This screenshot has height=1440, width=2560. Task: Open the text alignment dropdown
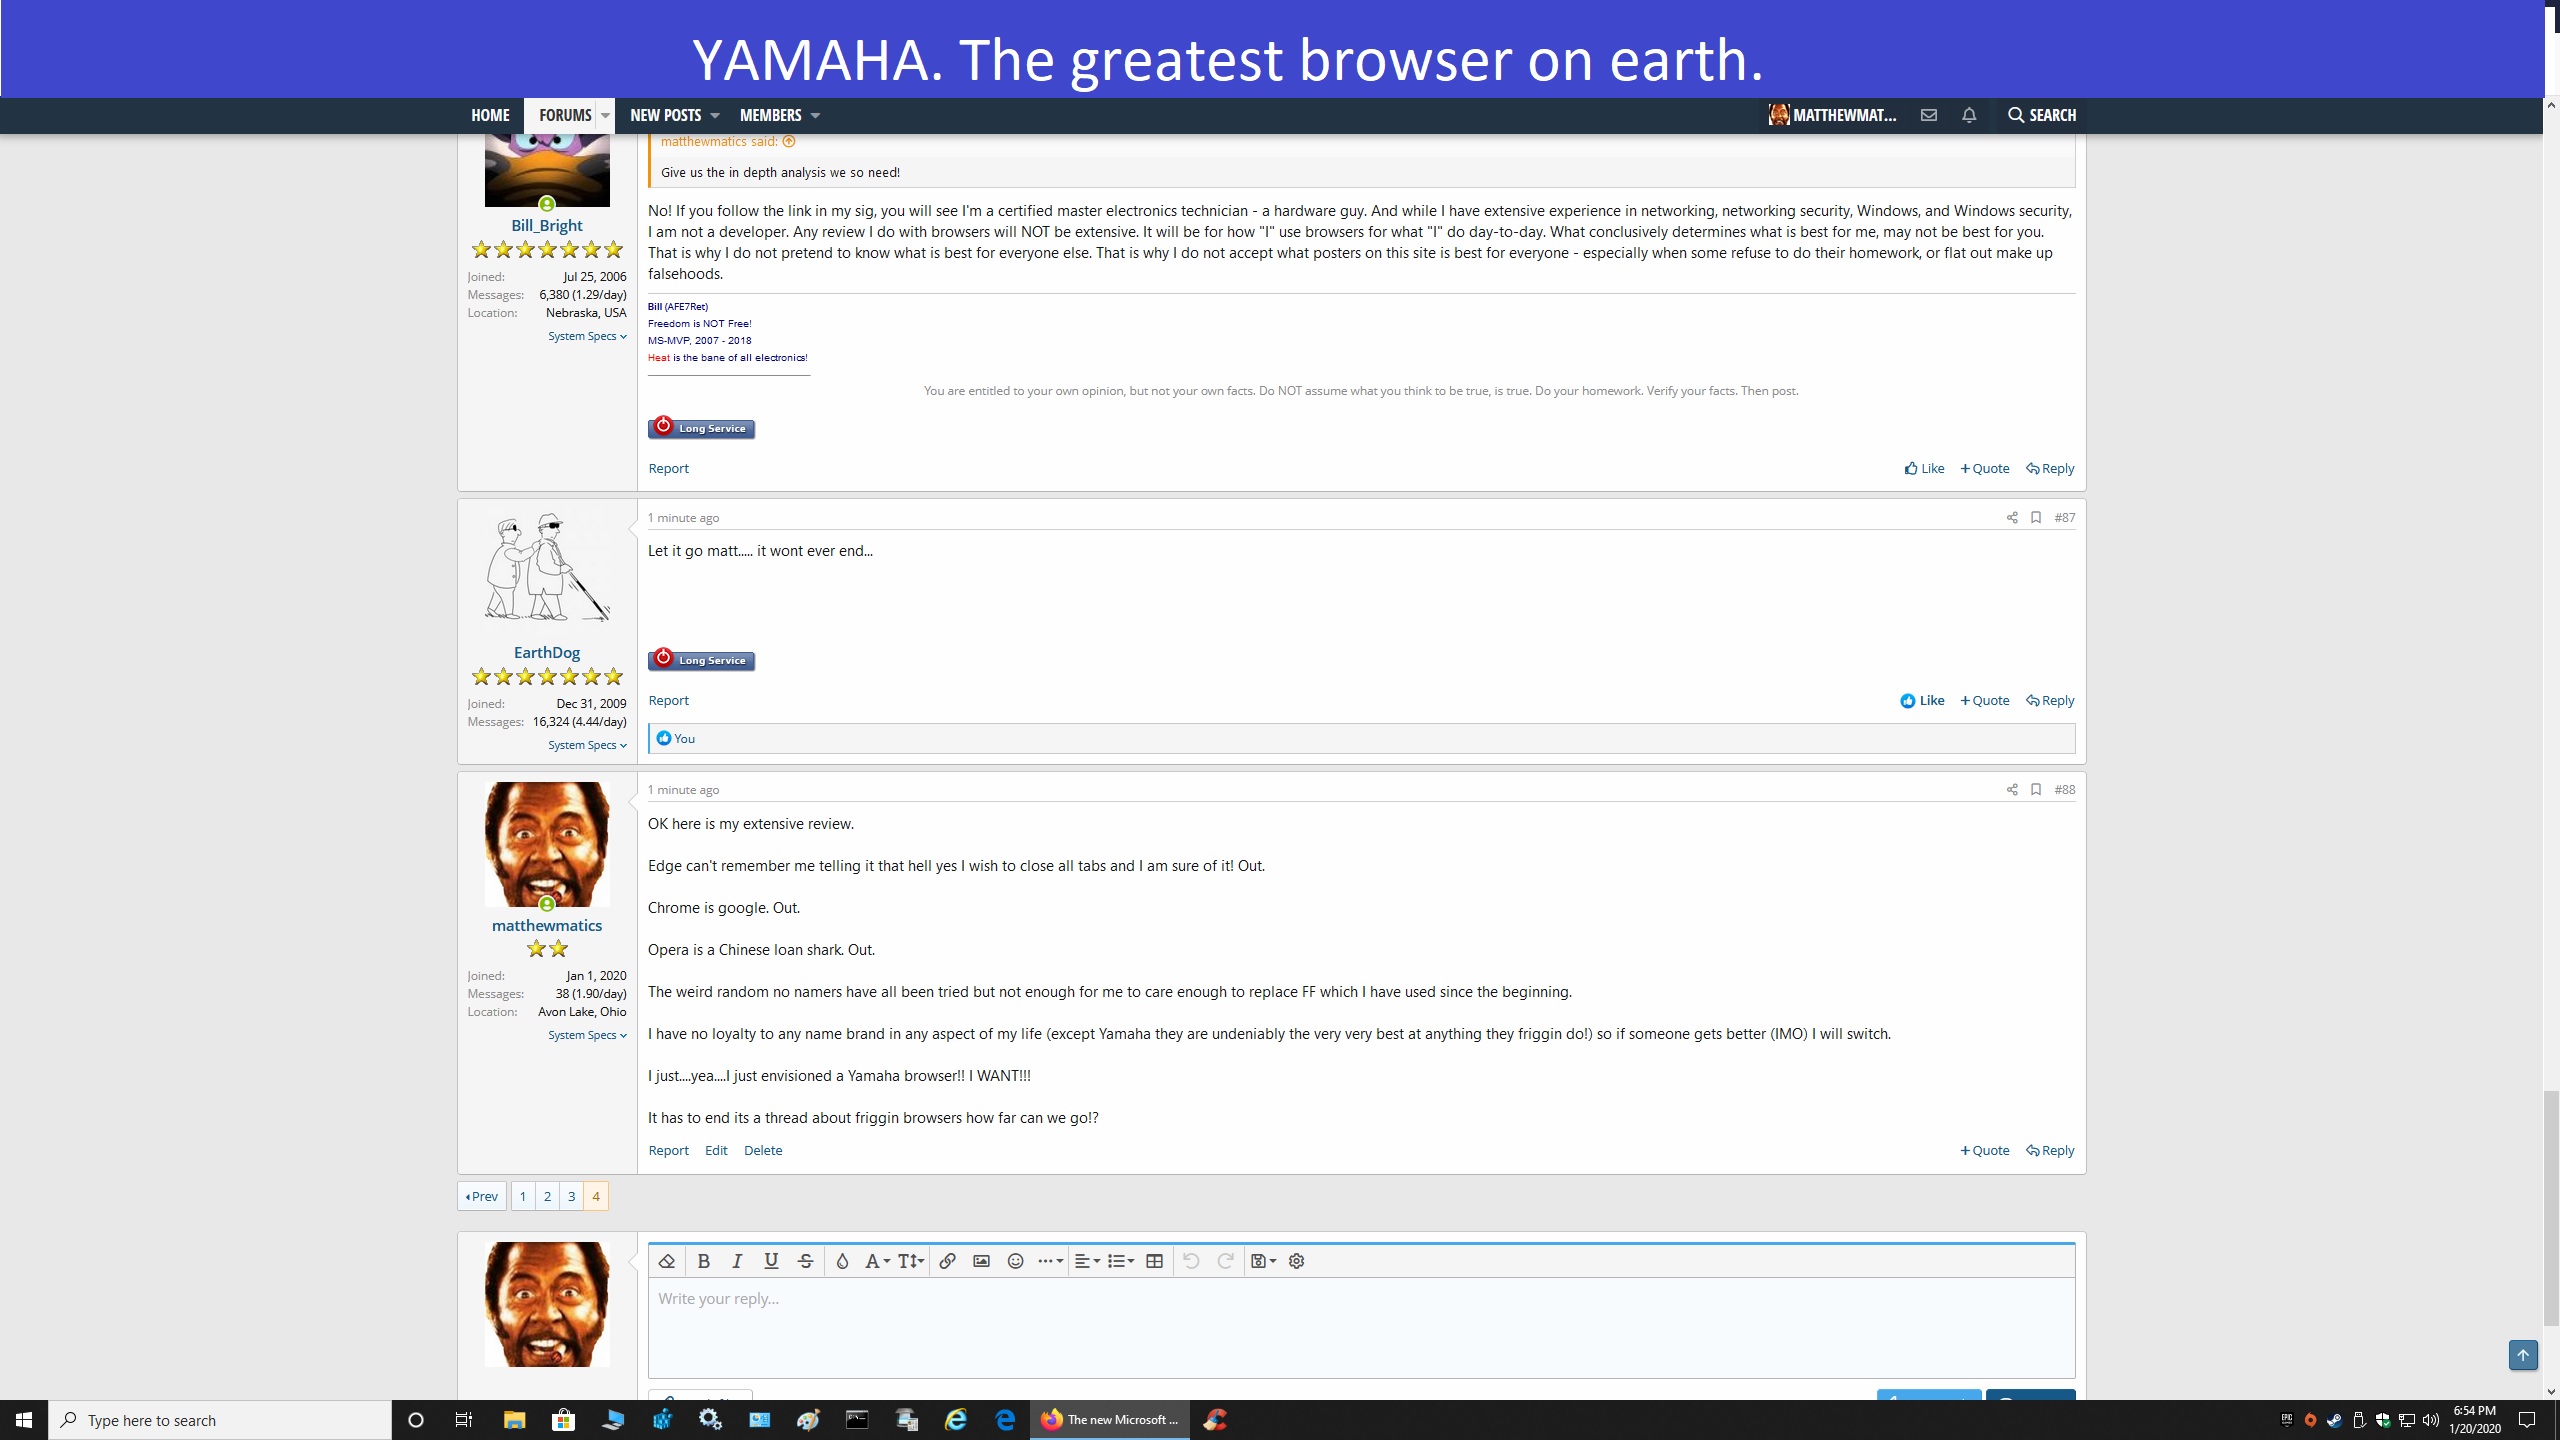pyautogui.click(x=1087, y=1261)
